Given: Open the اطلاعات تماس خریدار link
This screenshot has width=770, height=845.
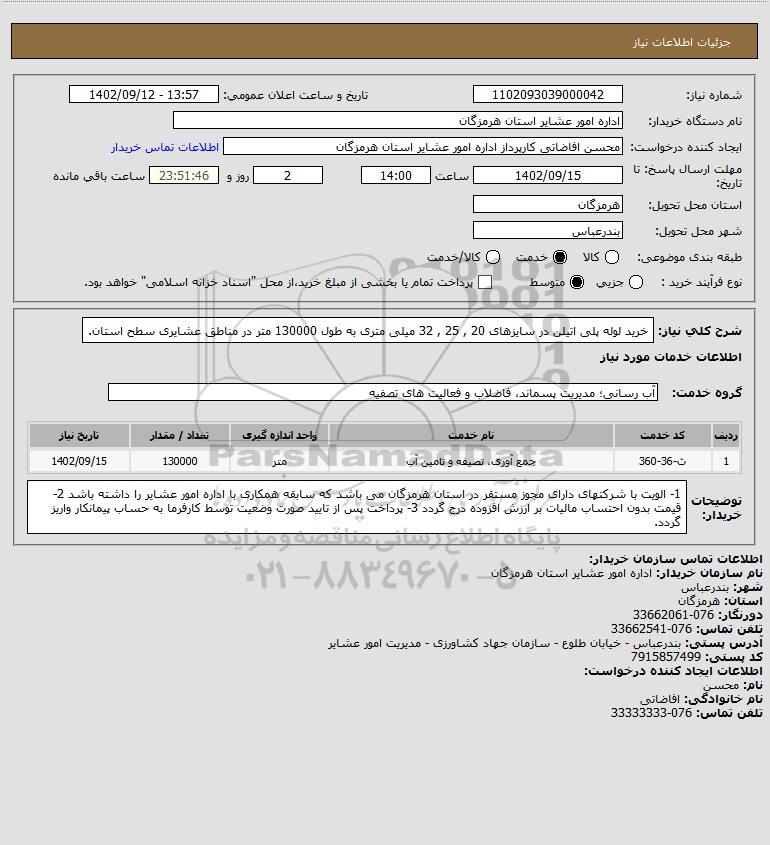Looking at the screenshot, I should coord(165,147).
